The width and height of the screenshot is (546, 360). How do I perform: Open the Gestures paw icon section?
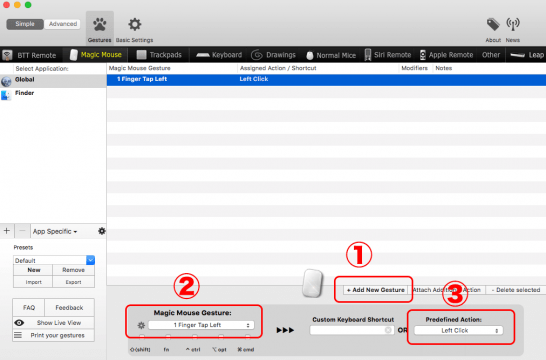(x=100, y=29)
